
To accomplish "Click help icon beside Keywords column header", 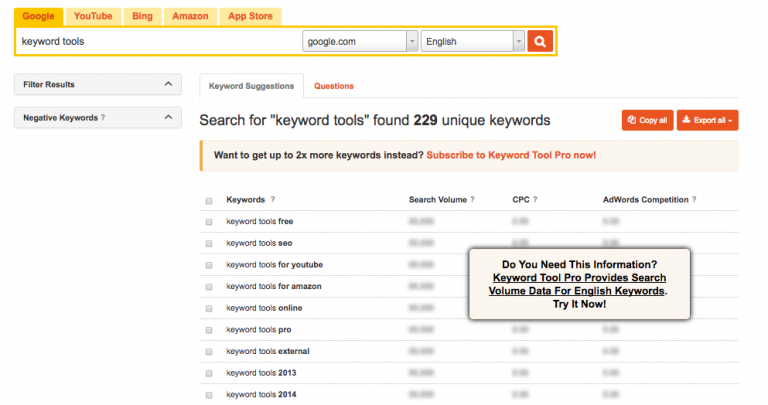I will coord(272,200).
